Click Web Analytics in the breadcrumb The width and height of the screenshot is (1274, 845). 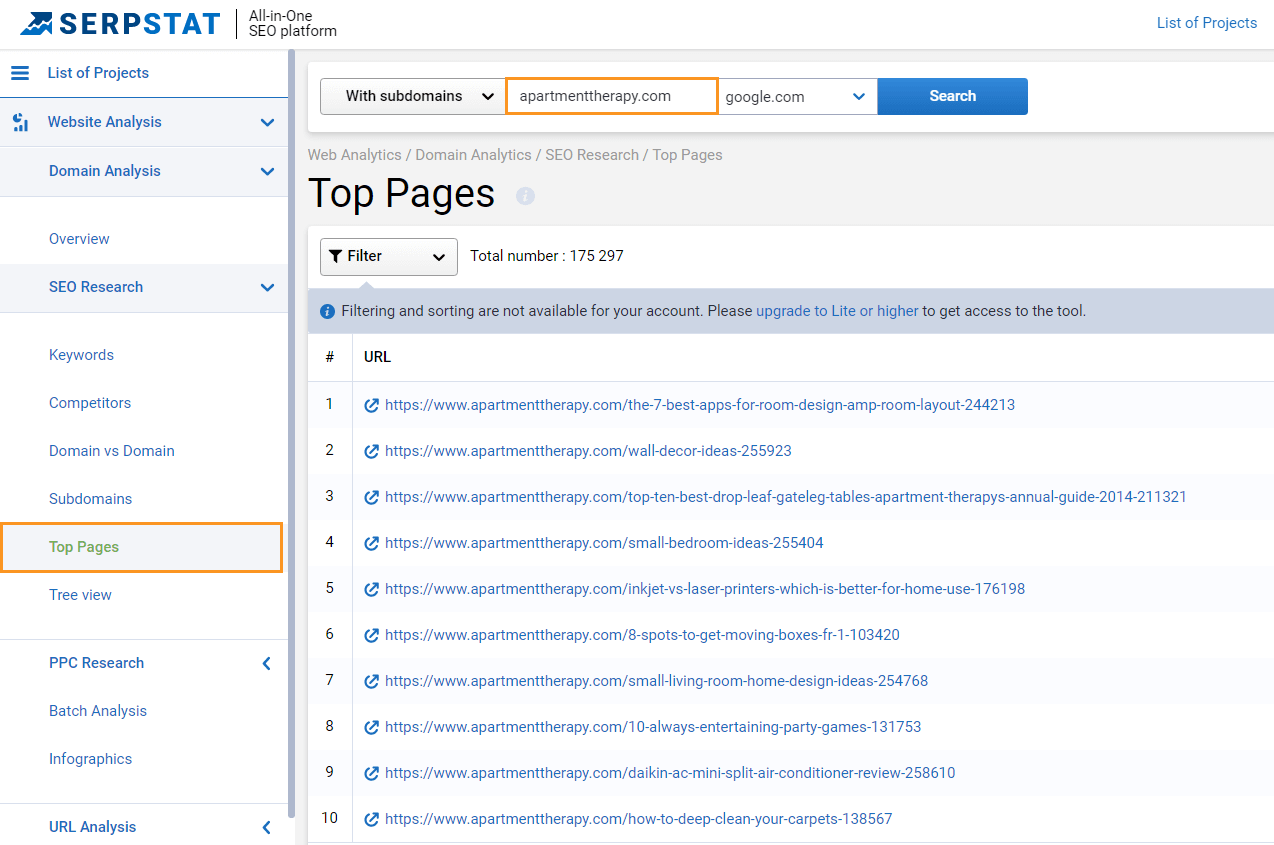click(x=354, y=155)
